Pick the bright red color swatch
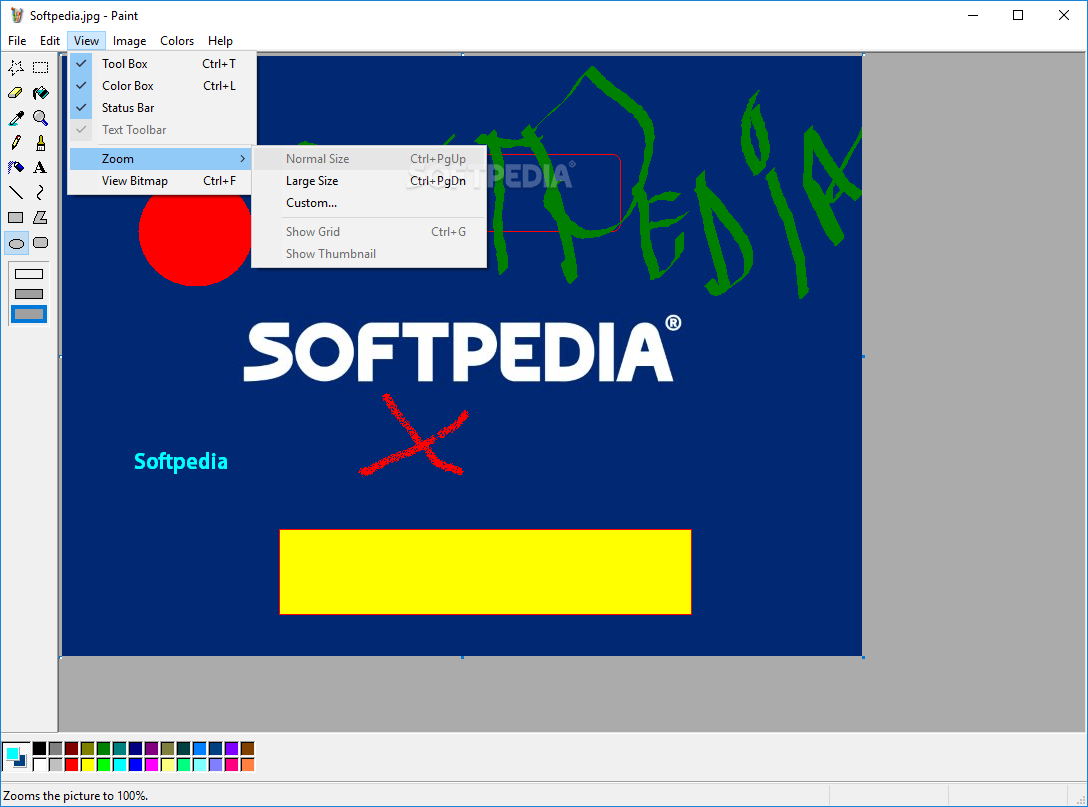 [71, 764]
